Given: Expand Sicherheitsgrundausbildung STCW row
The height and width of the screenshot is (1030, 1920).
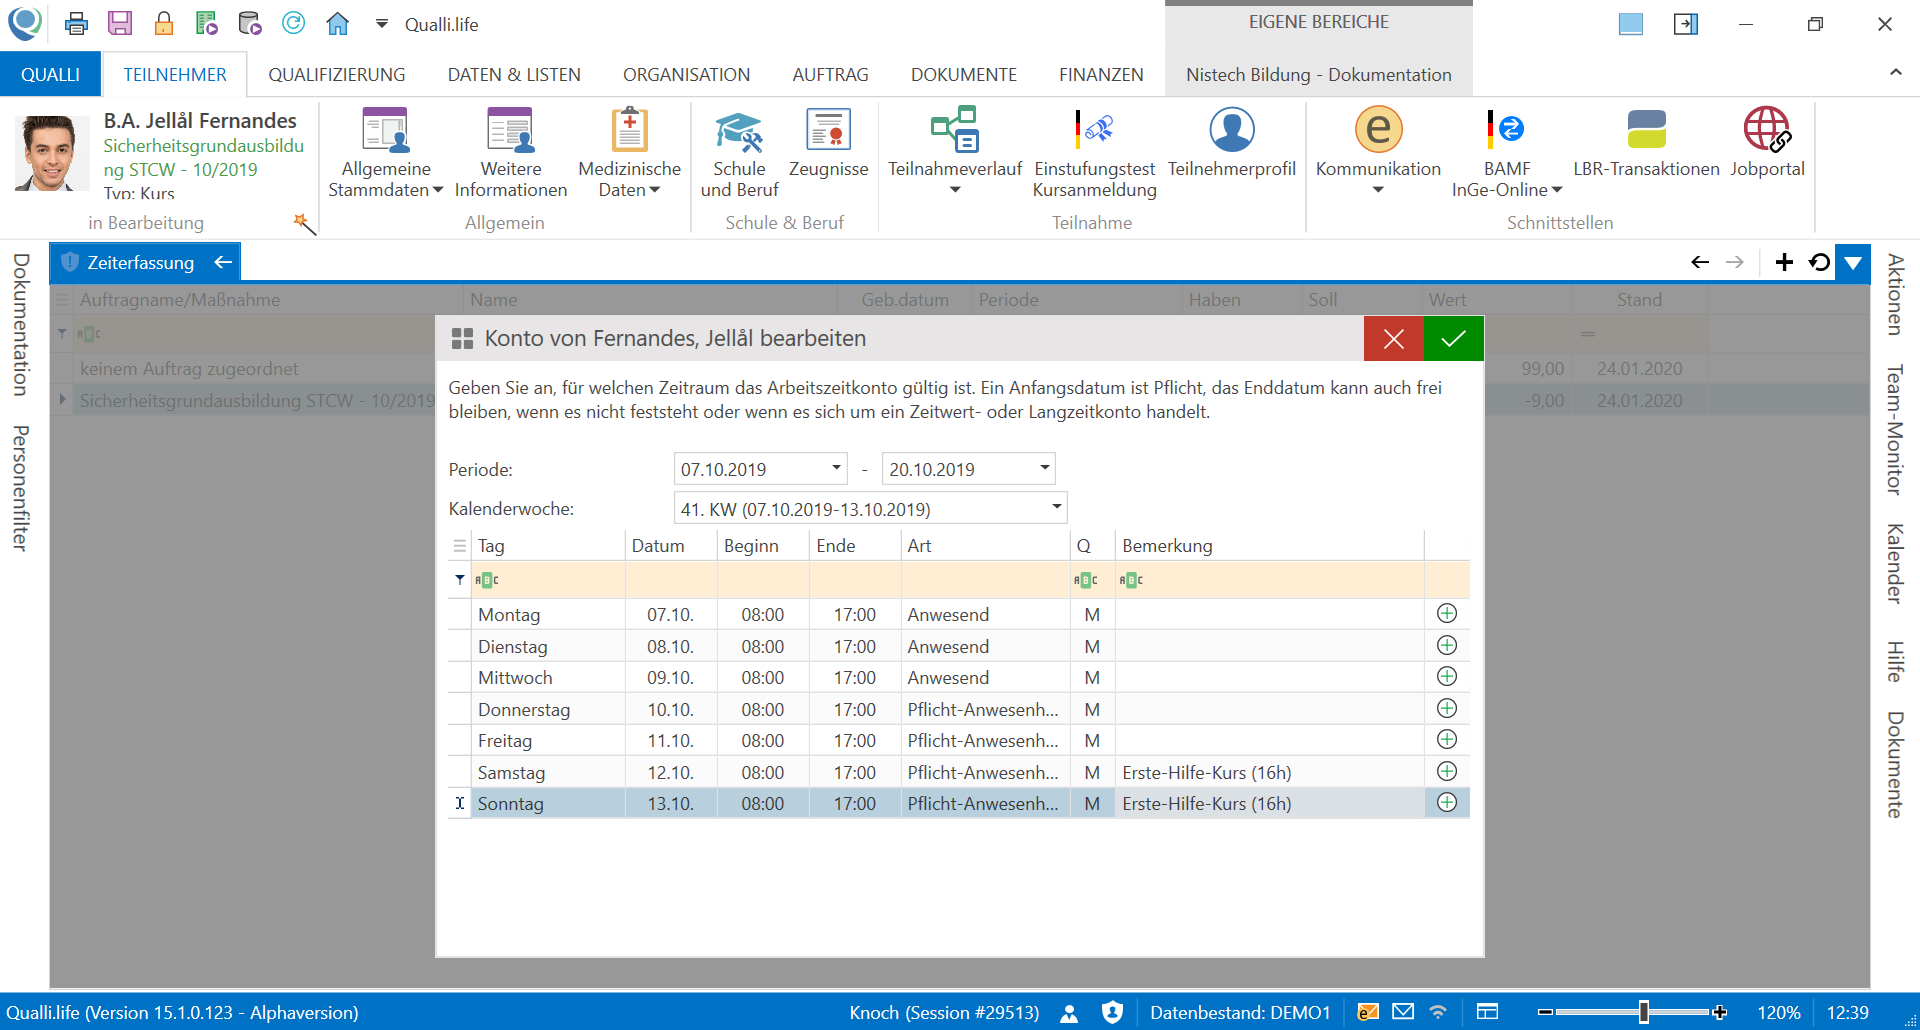Looking at the screenshot, I should [x=63, y=400].
